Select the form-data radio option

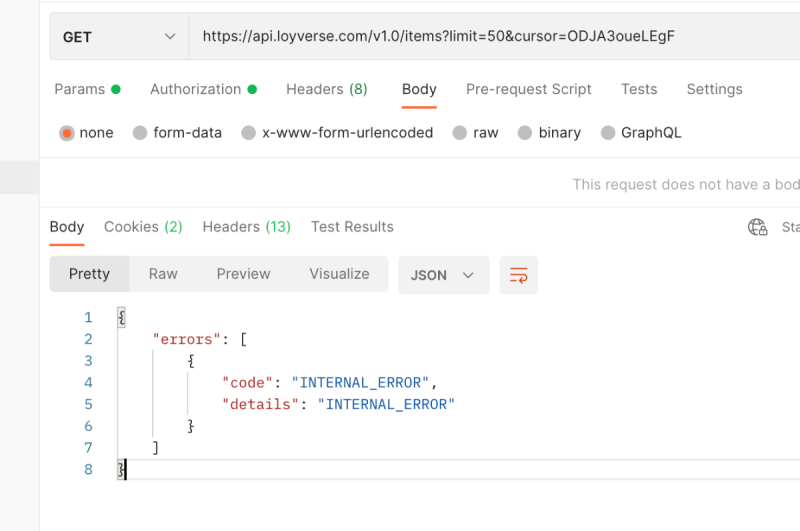[140, 133]
